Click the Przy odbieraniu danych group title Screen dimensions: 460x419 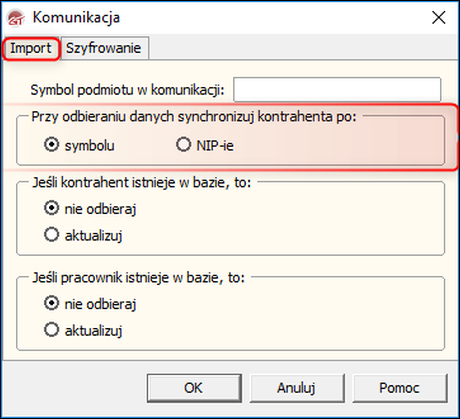tap(194, 117)
